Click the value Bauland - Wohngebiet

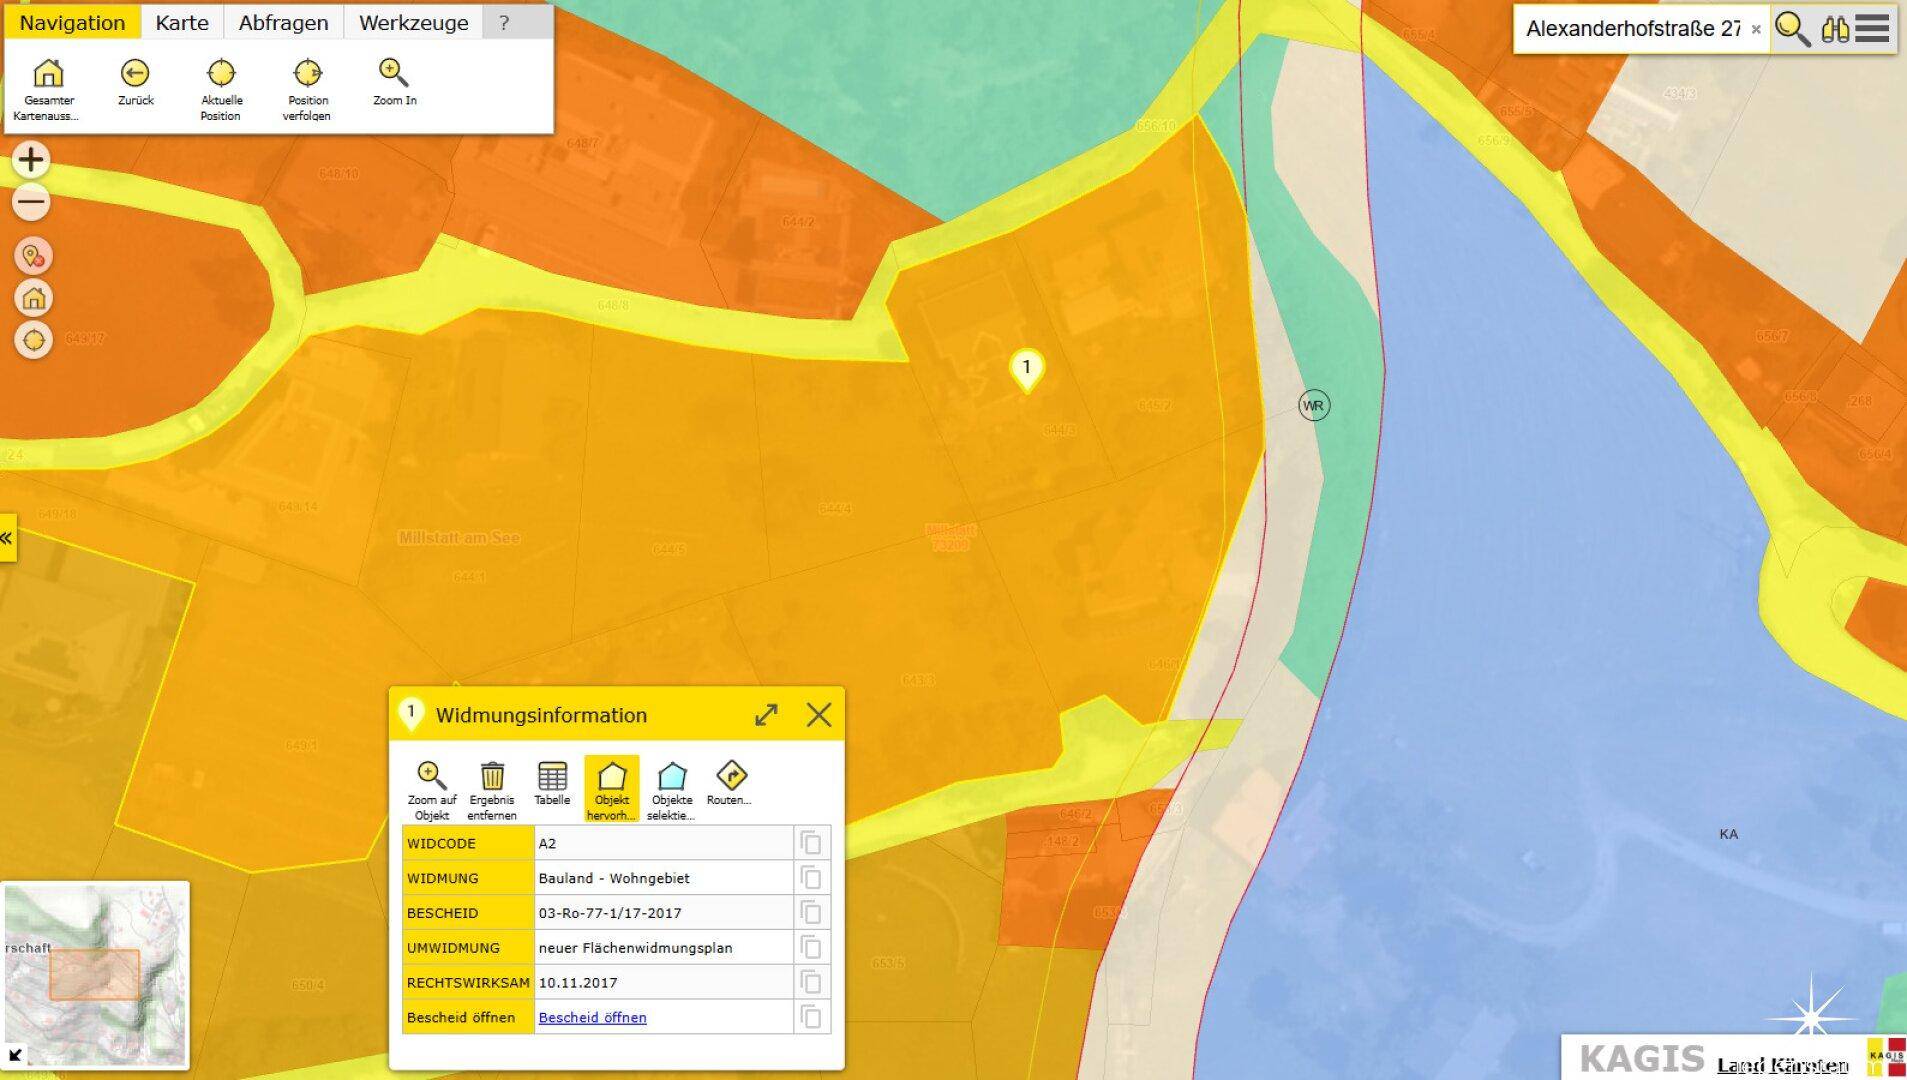[614, 878]
